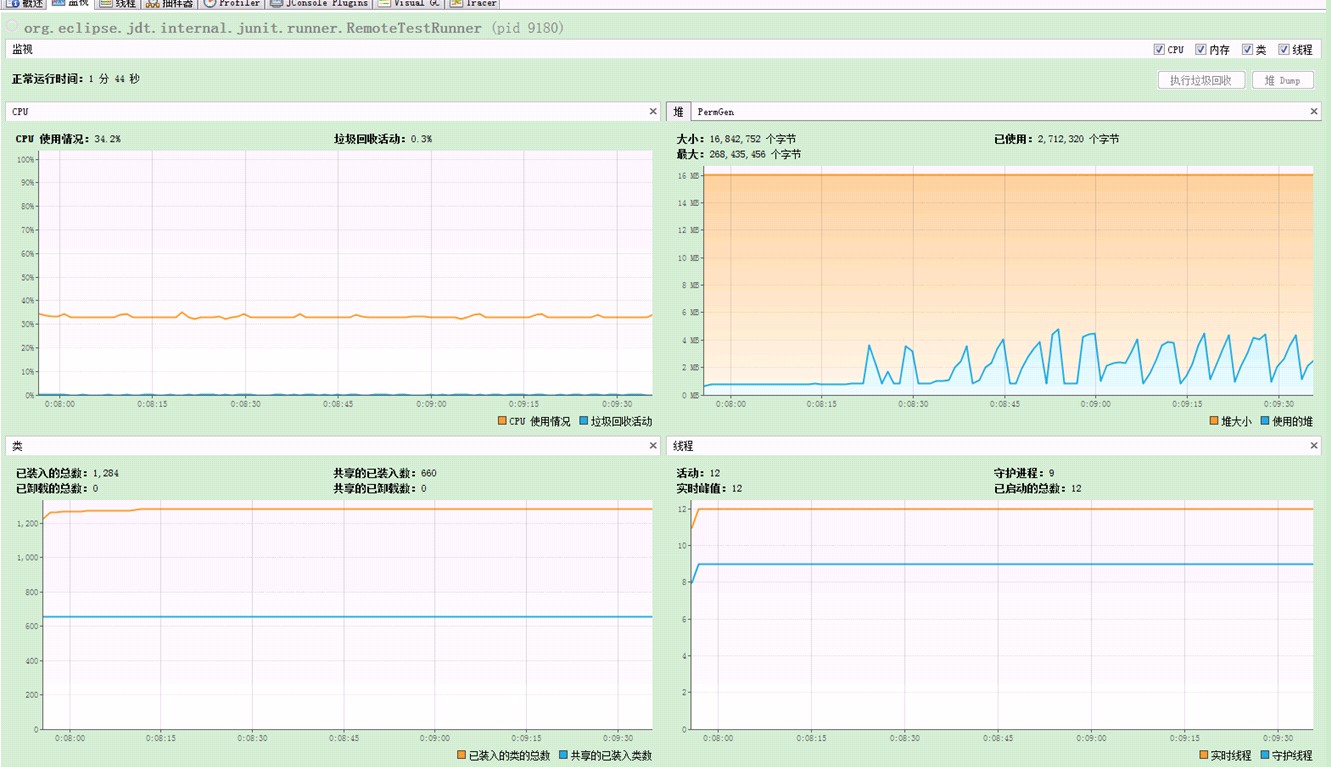Click the 已装入的类的总数 legend swatch
Screen dimensions: 1331x767
tap(462, 755)
